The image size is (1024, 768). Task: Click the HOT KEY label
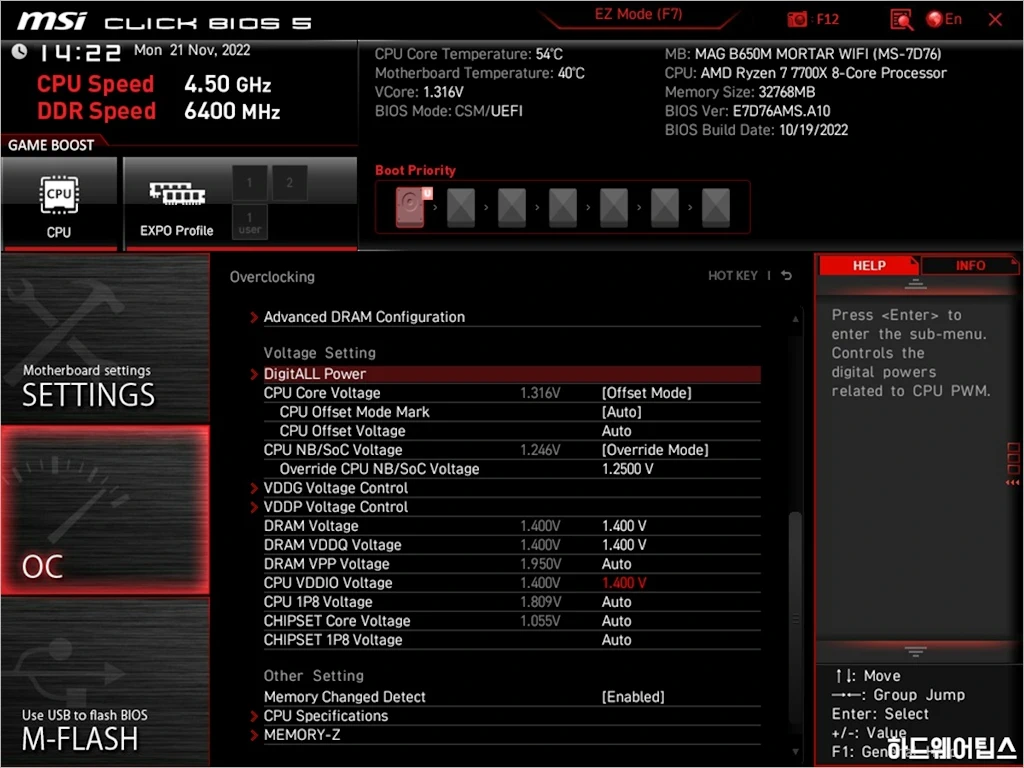733,276
